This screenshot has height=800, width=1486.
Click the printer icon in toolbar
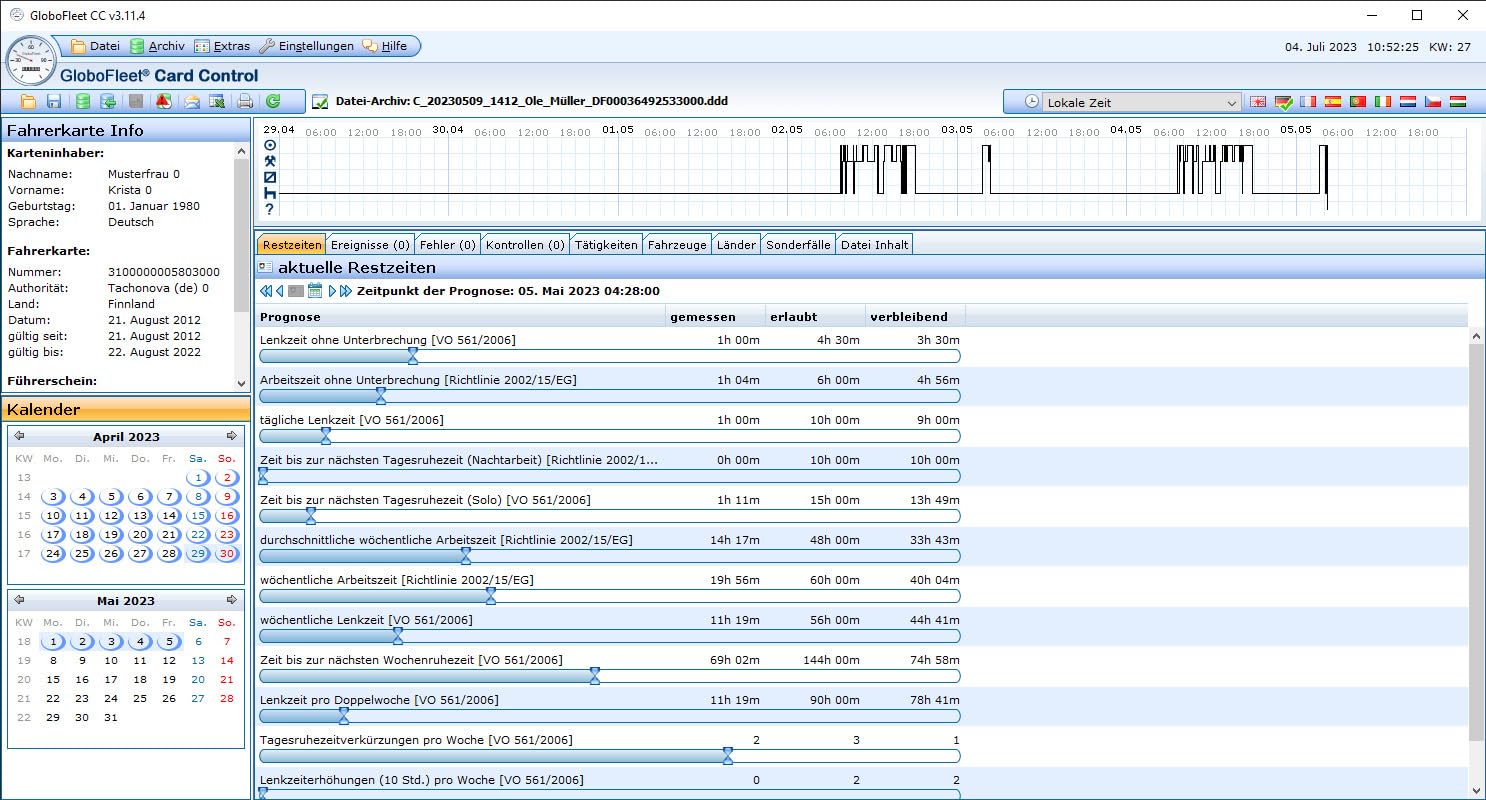[245, 102]
